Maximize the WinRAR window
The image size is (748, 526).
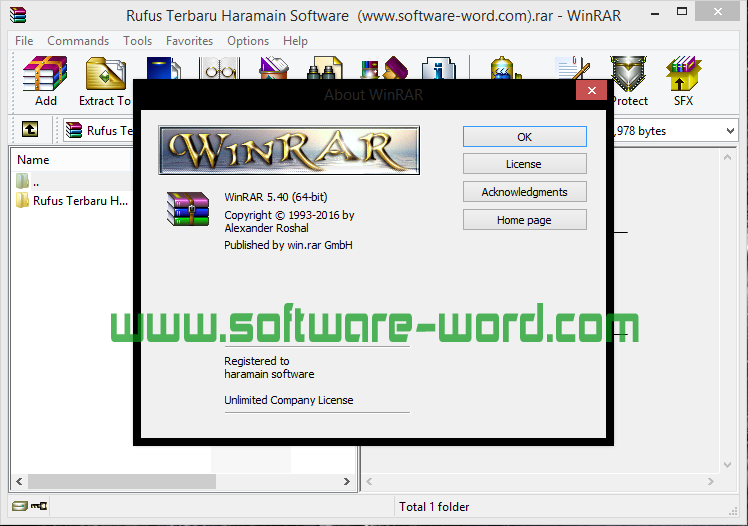pyautogui.click(x=682, y=12)
